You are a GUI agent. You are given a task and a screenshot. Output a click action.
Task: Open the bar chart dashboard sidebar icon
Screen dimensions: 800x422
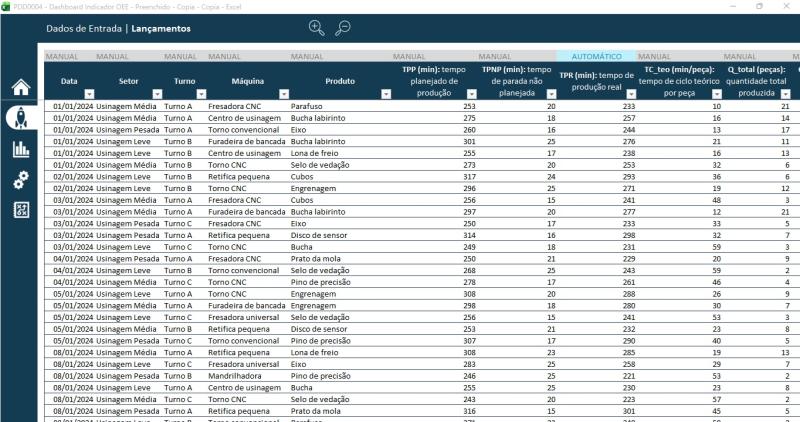click(20, 149)
